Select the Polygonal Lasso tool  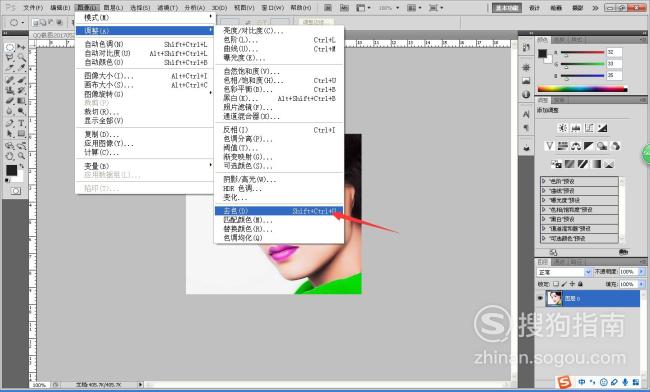tap(10, 58)
